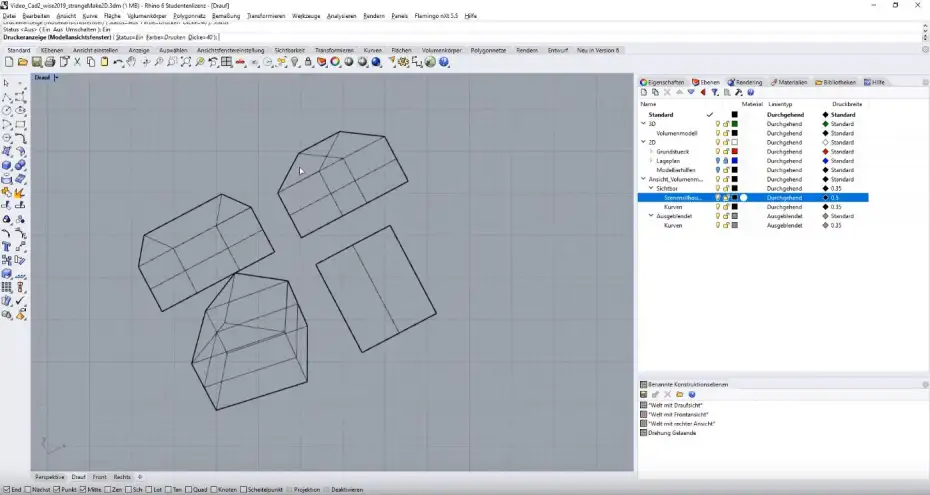Click the light bulb Hide objects icon
This screenshot has height=495, width=930.
tap(295, 62)
